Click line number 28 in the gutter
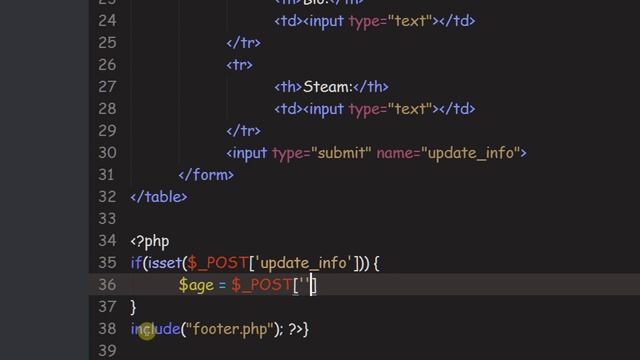The image size is (640, 360). point(107,109)
